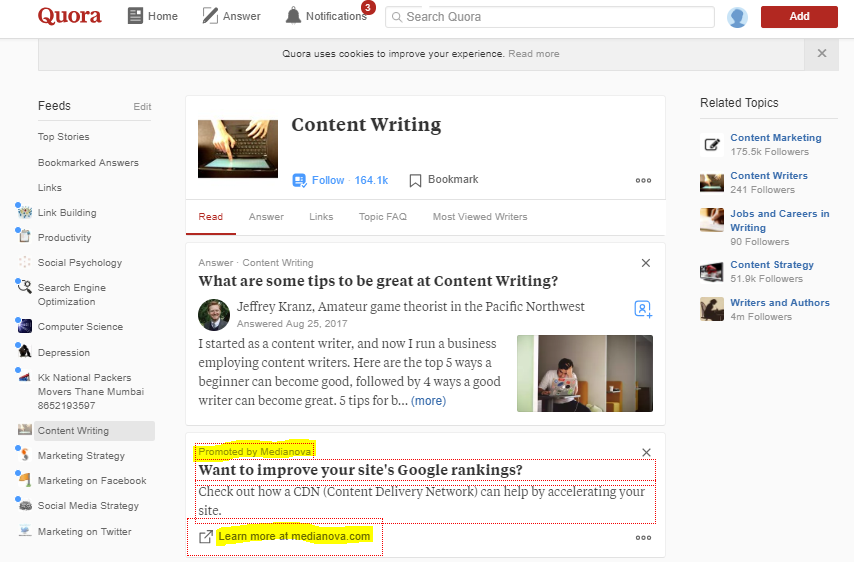Click the red Add button

tap(799, 17)
